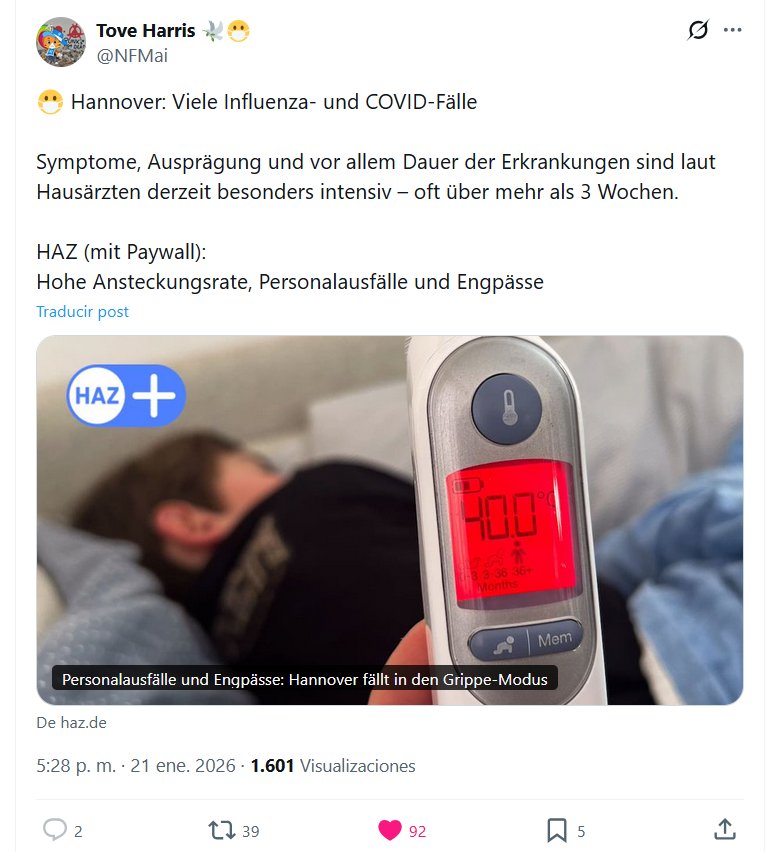Toggle the pink heart like button
Viewport: 768px width, 852px height.
[x=390, y=830]
